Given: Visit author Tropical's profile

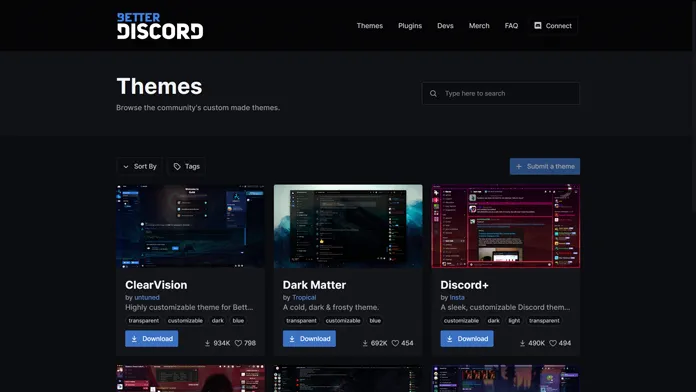Looking at the screenshot, I should tap(304, 297).
